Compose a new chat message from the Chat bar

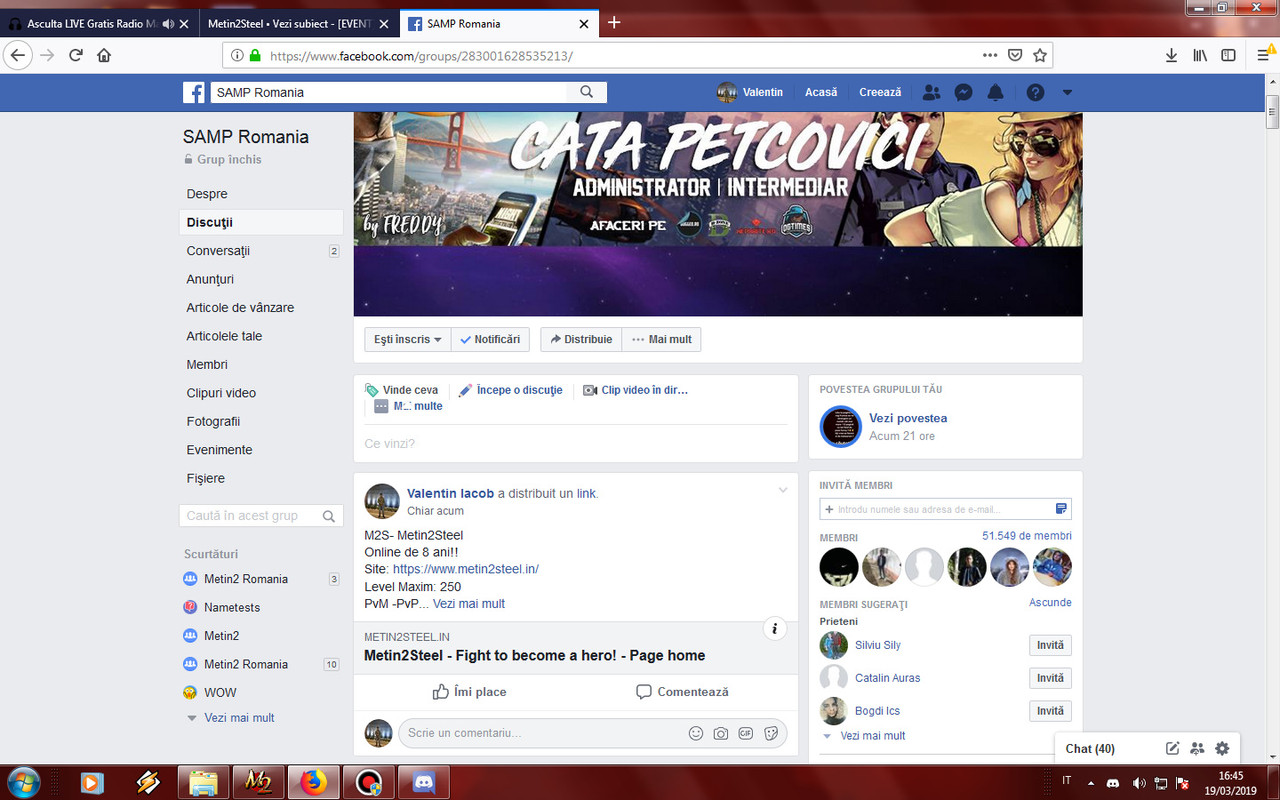[x=1172, y=748]
